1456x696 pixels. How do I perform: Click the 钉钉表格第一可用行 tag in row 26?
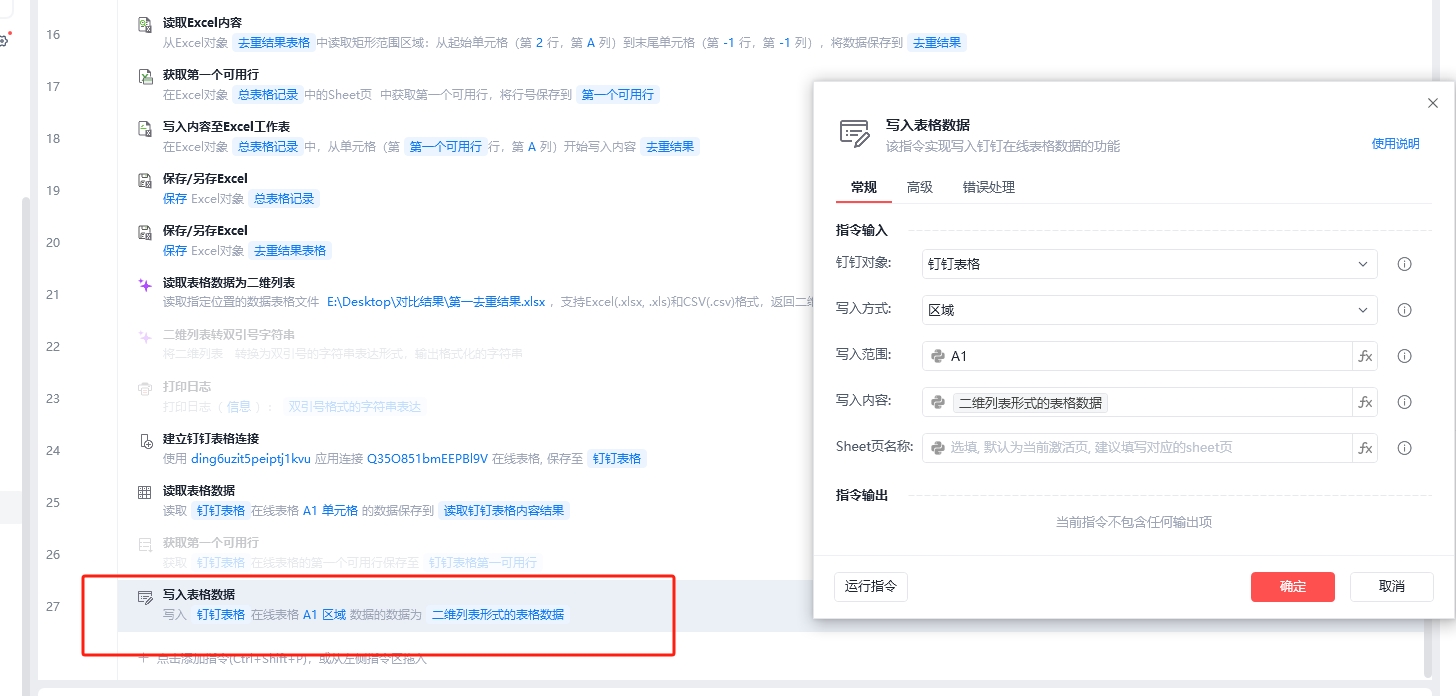[483, 562]
